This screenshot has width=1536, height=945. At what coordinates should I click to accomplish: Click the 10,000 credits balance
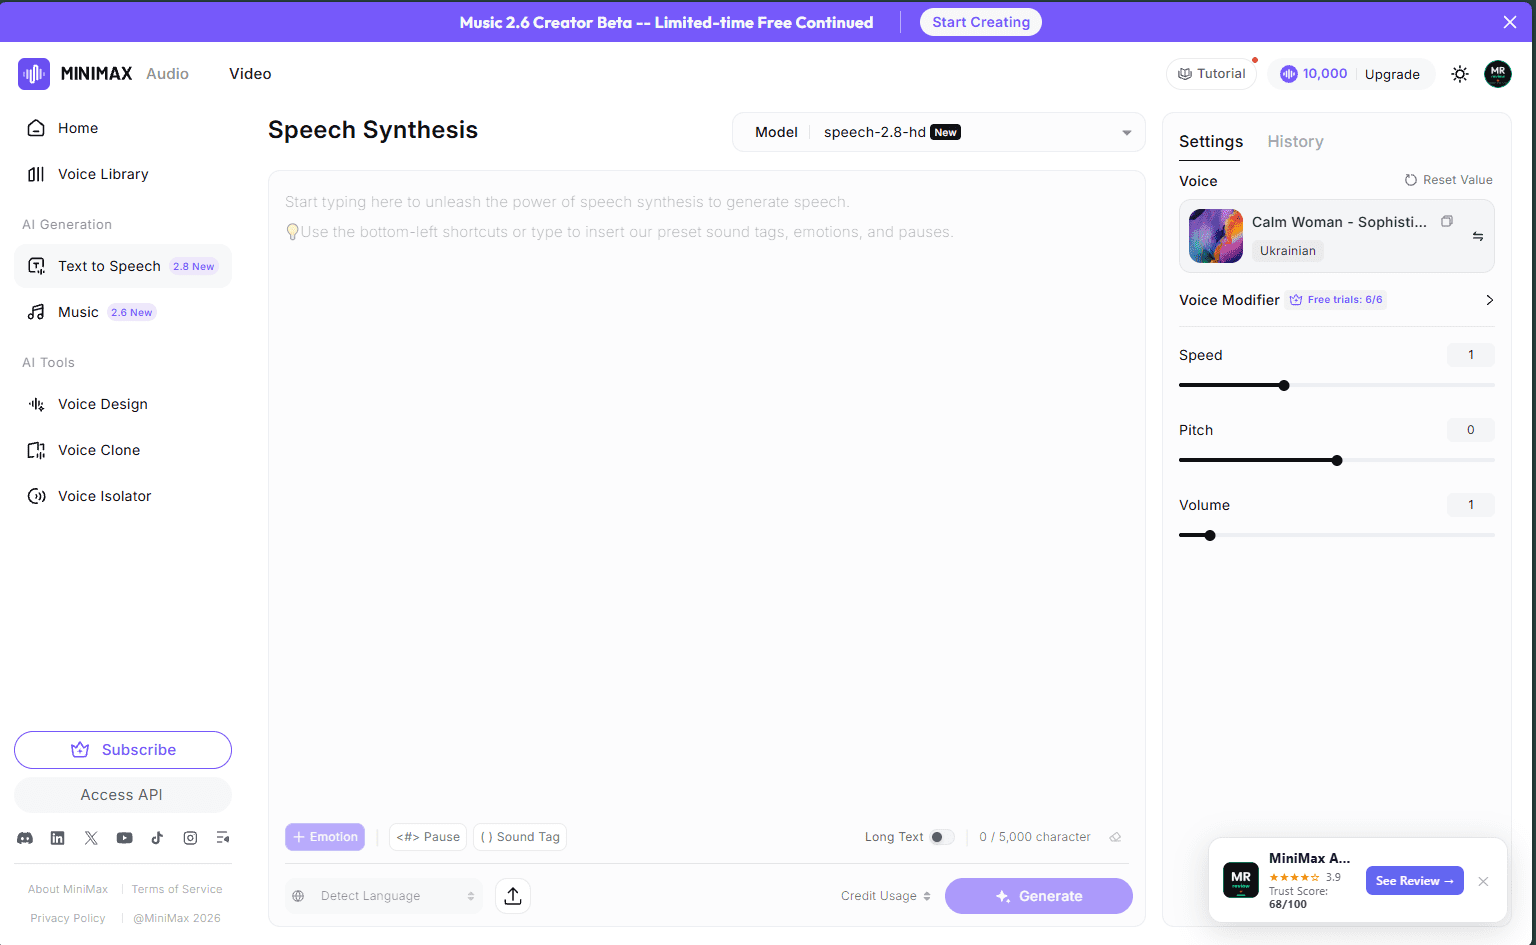(1325, 74)
